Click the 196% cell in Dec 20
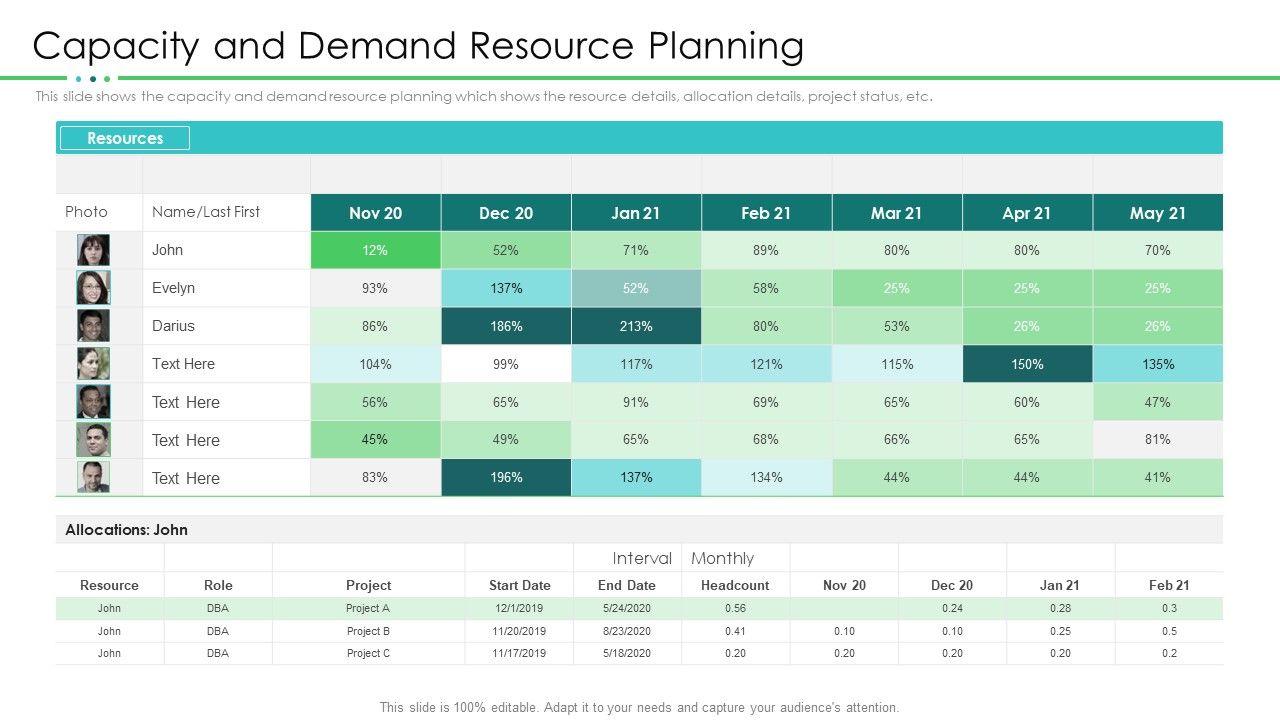Screen dimensions: 1280x720 click(506, 477)
